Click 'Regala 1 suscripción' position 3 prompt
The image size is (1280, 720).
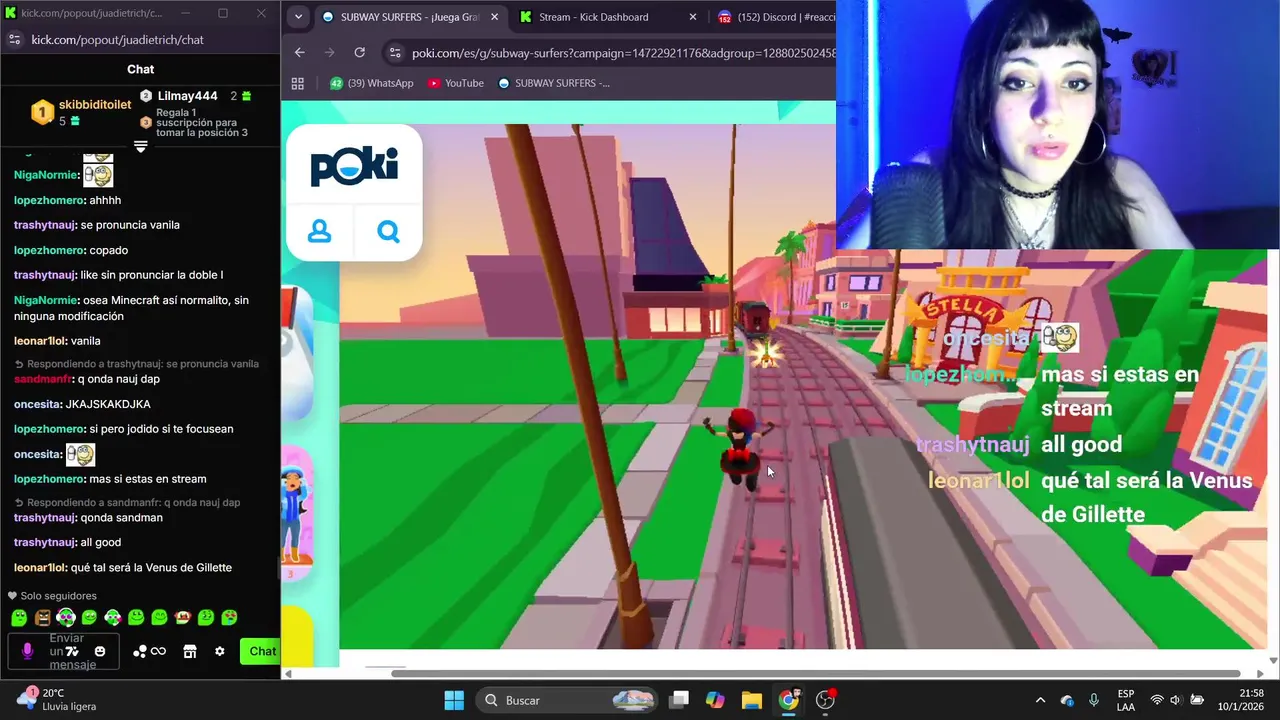pyautogui.click(x=195, y=122)
